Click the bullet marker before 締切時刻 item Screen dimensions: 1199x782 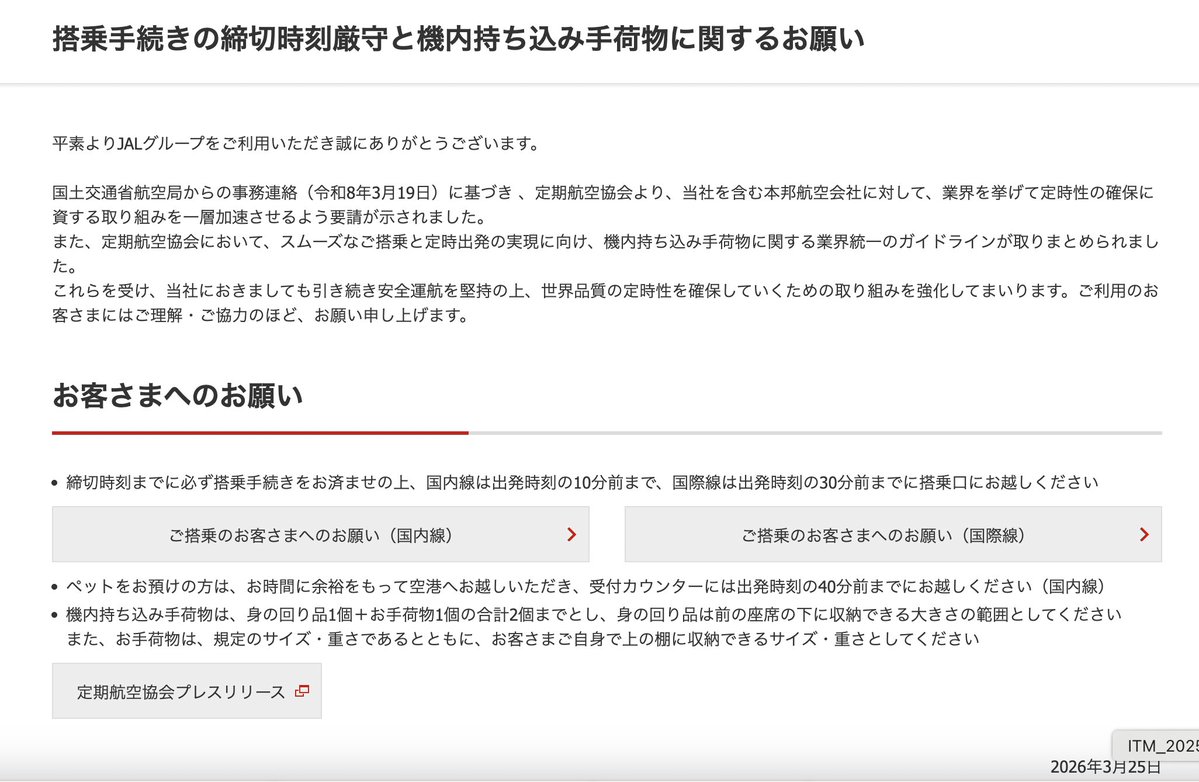tap(57, 481)
